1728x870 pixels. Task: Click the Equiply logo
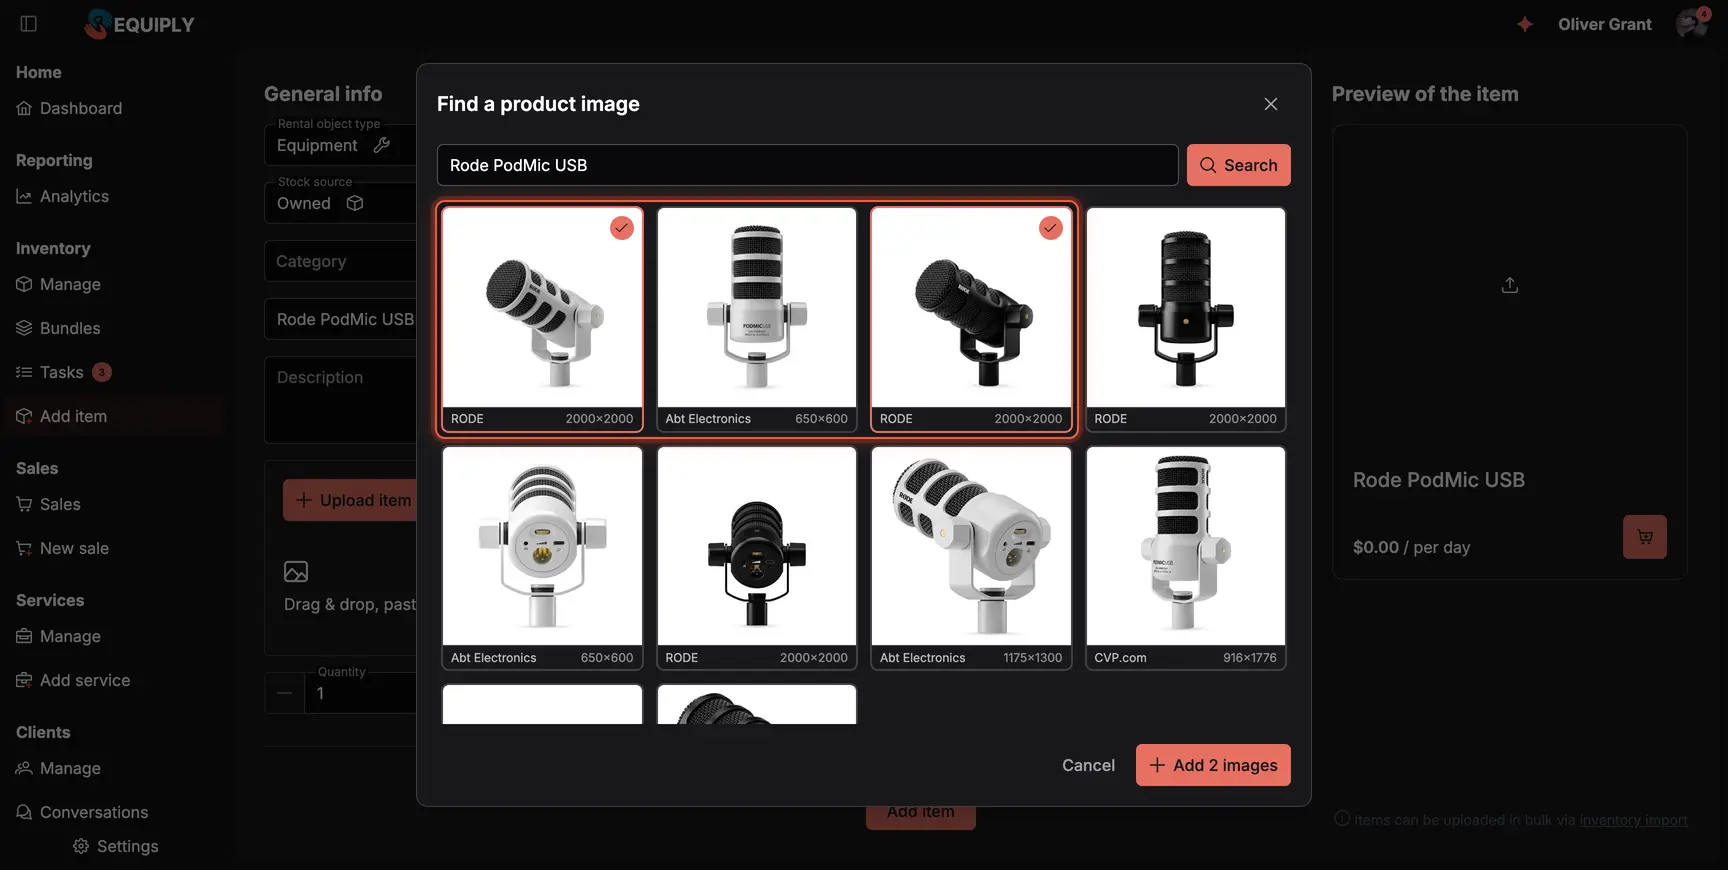coord(140,24)
